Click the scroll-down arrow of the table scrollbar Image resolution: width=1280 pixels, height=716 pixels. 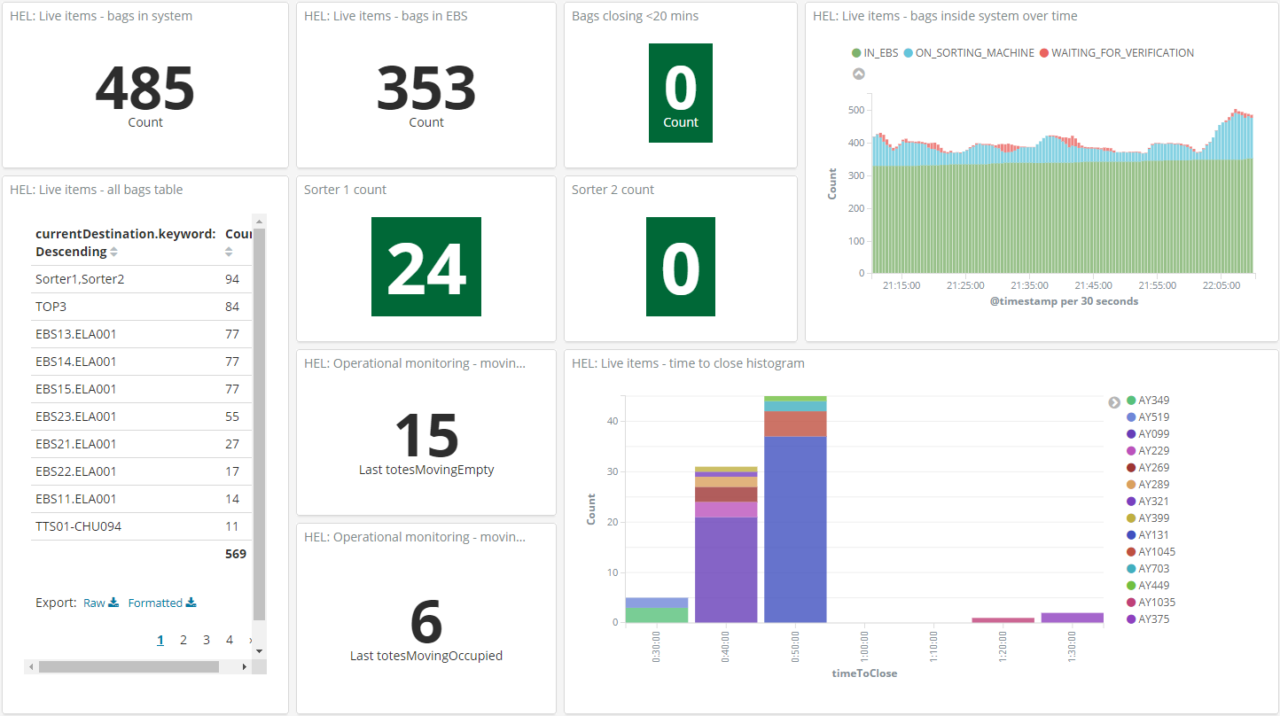tap(260, 651)
